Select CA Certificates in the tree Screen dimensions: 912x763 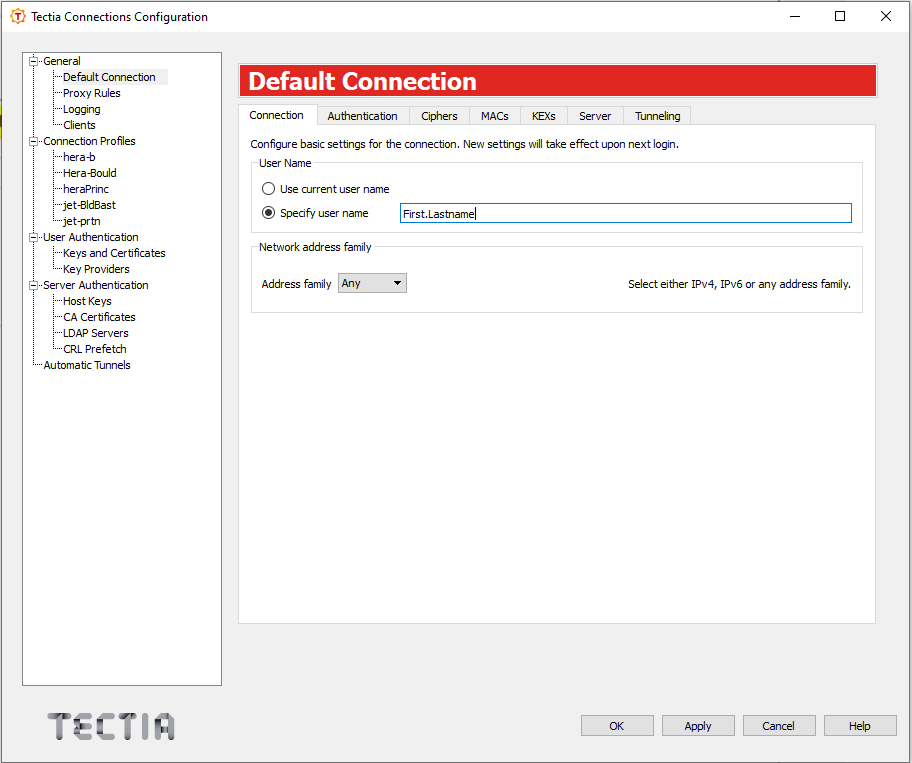tap(99, 317)
